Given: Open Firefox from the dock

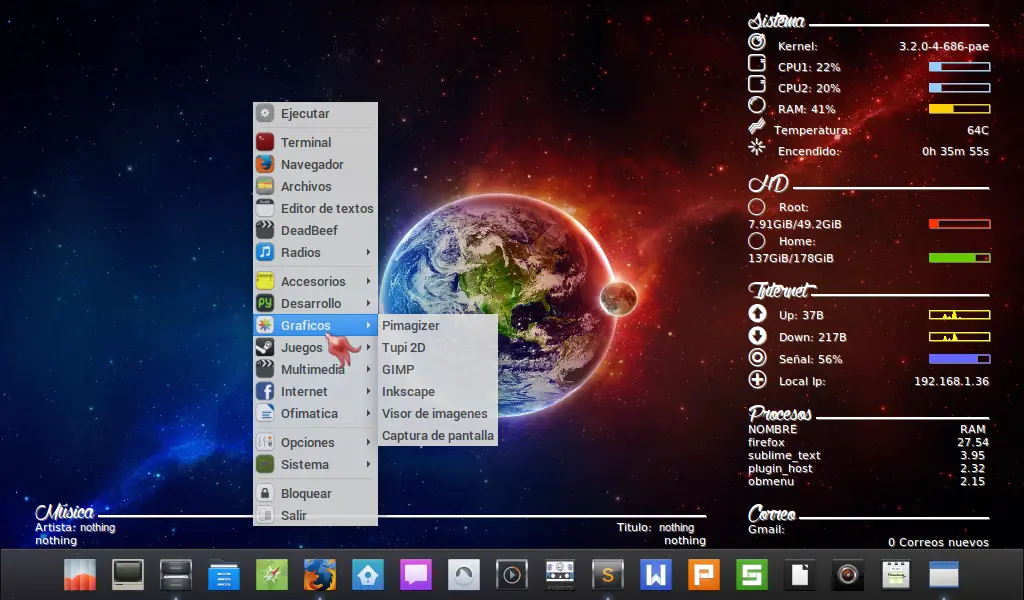Looking at the screenshot, I should coord(319,575).
